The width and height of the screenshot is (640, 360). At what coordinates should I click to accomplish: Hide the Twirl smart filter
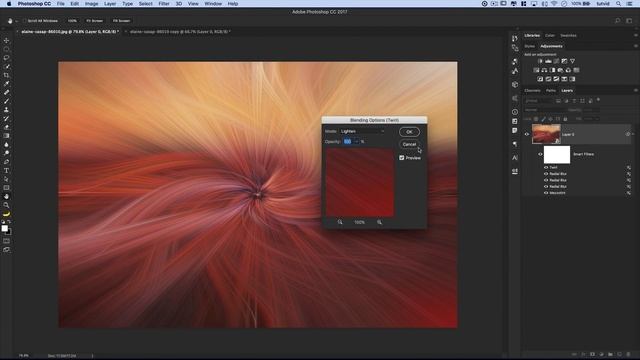pos(546,168)
